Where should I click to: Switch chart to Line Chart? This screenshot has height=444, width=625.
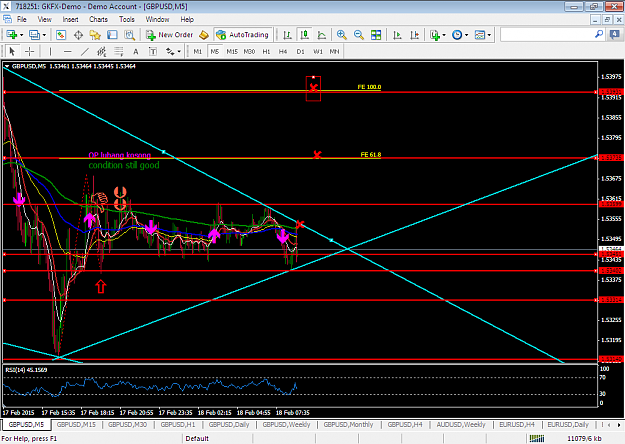322,35
